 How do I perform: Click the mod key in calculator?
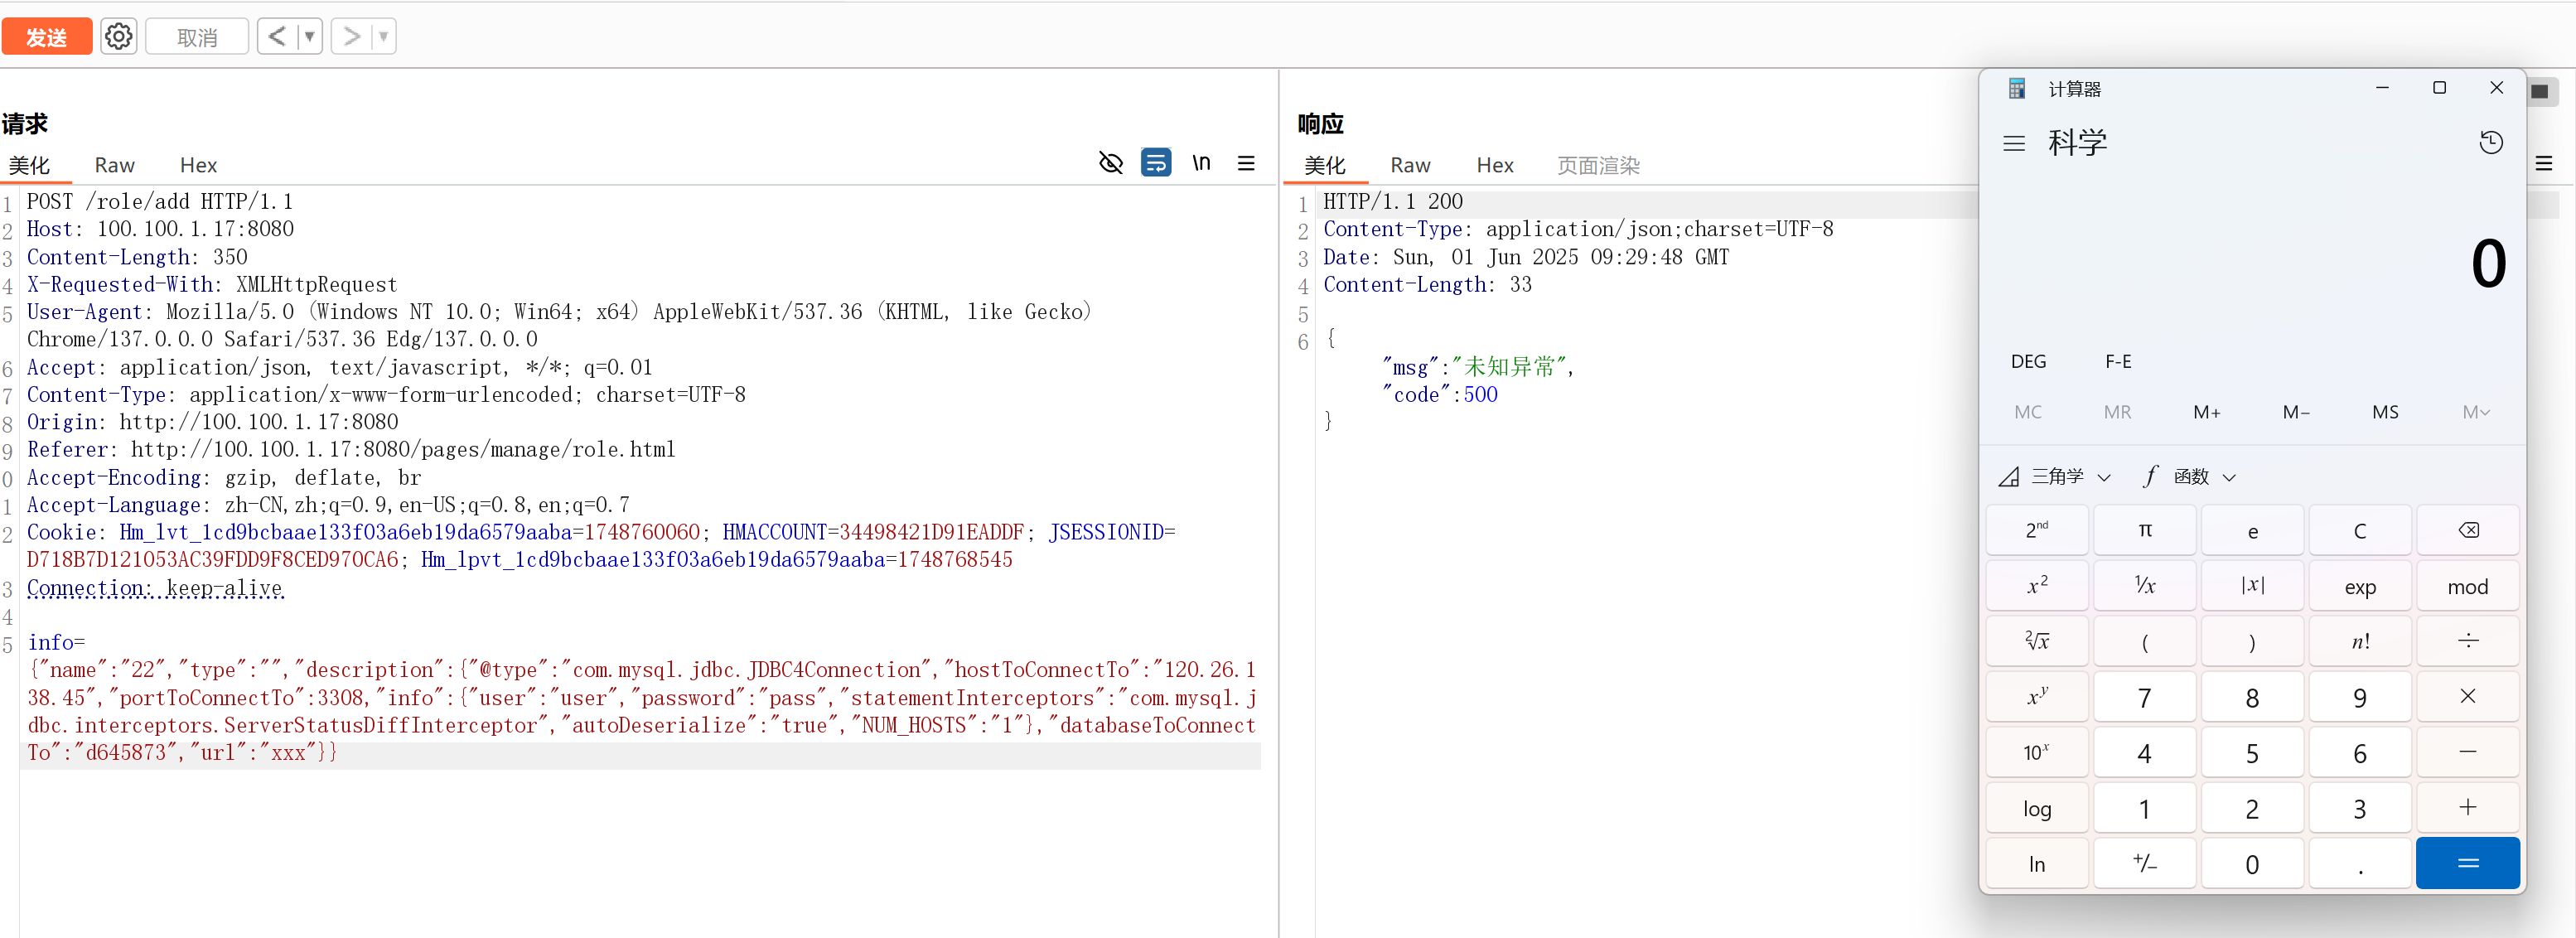(2468, 586)
